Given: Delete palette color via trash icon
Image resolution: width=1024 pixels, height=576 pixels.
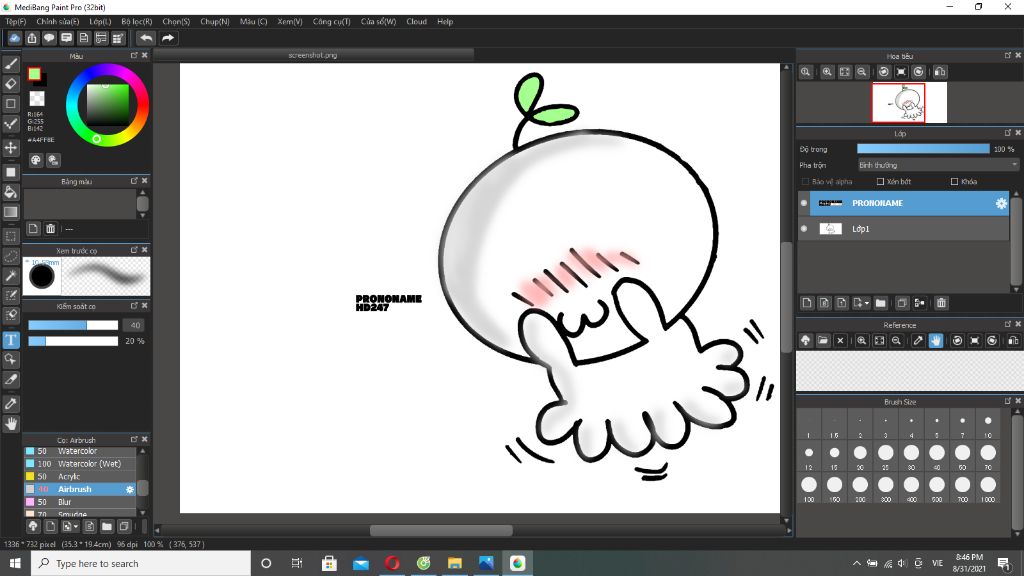Looking at the screenshot, I should [x=50, y=229].
